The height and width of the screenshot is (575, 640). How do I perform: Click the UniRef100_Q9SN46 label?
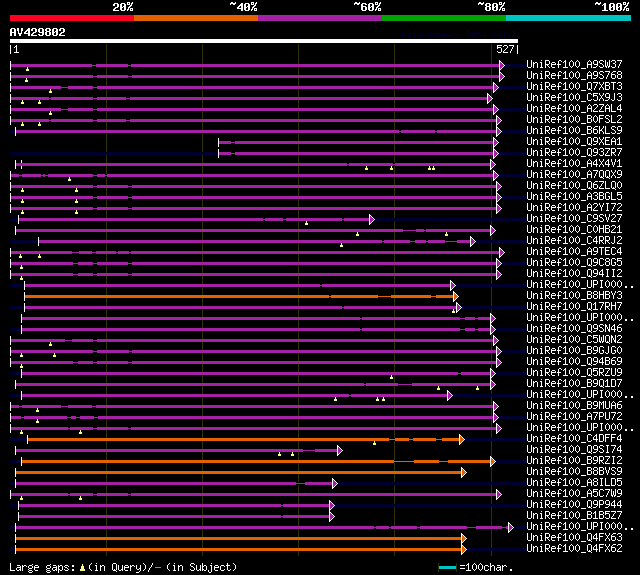574,329
